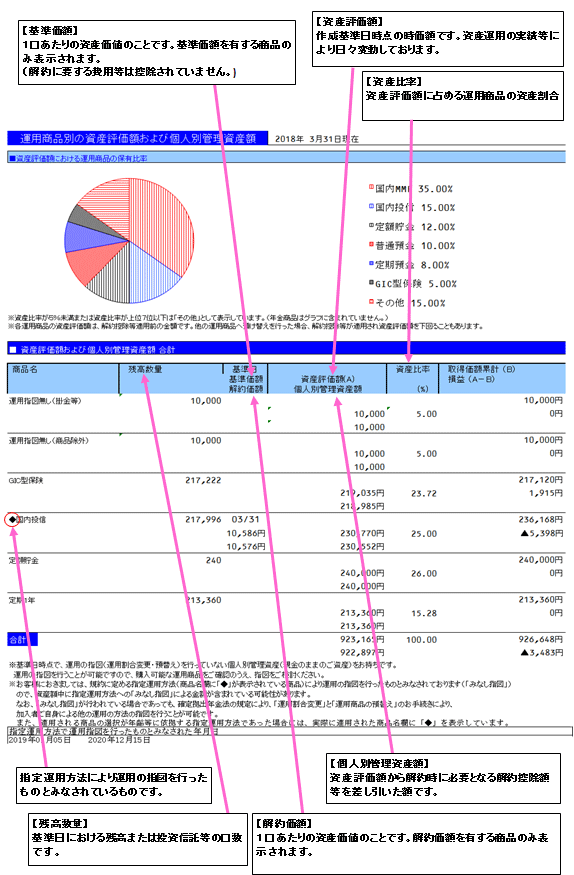Click the date 2018年 3月31日現在
Screen dimensions: 574x875
(317, 139)
